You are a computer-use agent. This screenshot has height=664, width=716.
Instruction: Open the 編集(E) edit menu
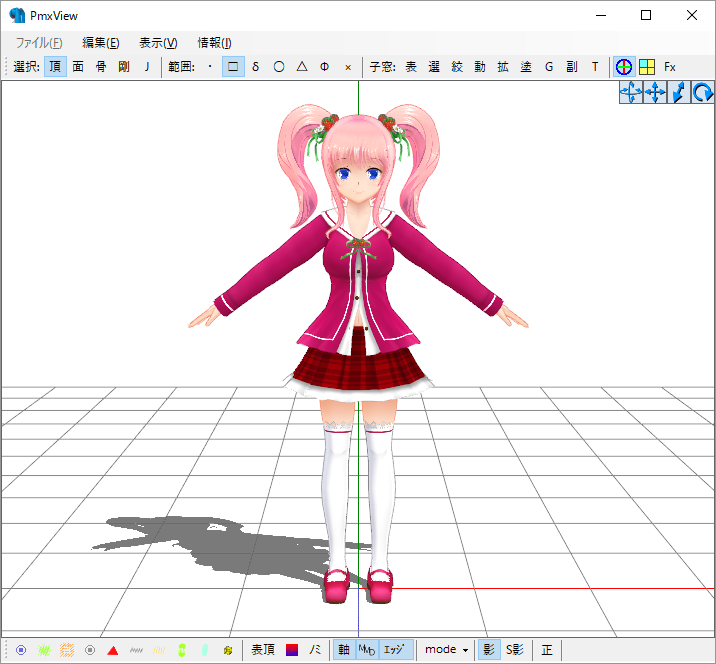[x=101, y=42]
